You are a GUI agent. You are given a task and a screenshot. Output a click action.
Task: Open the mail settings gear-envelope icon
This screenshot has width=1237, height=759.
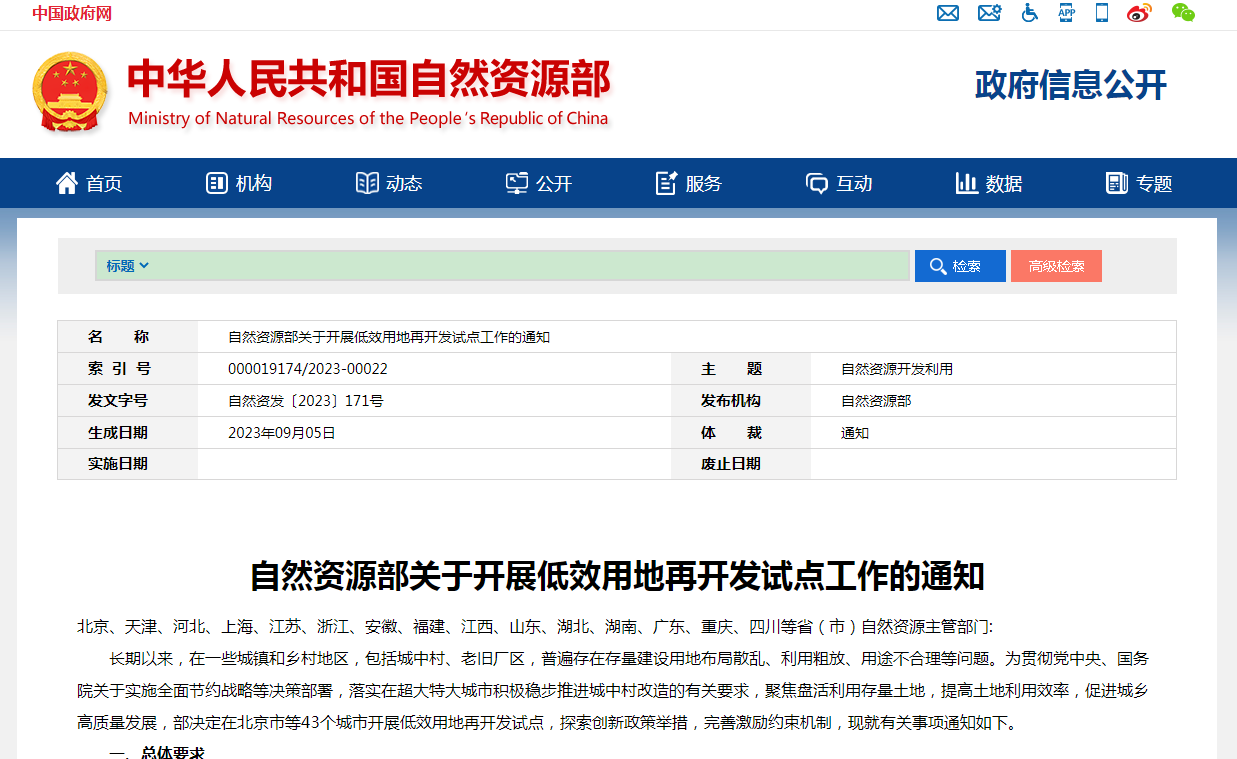(989, 13)
